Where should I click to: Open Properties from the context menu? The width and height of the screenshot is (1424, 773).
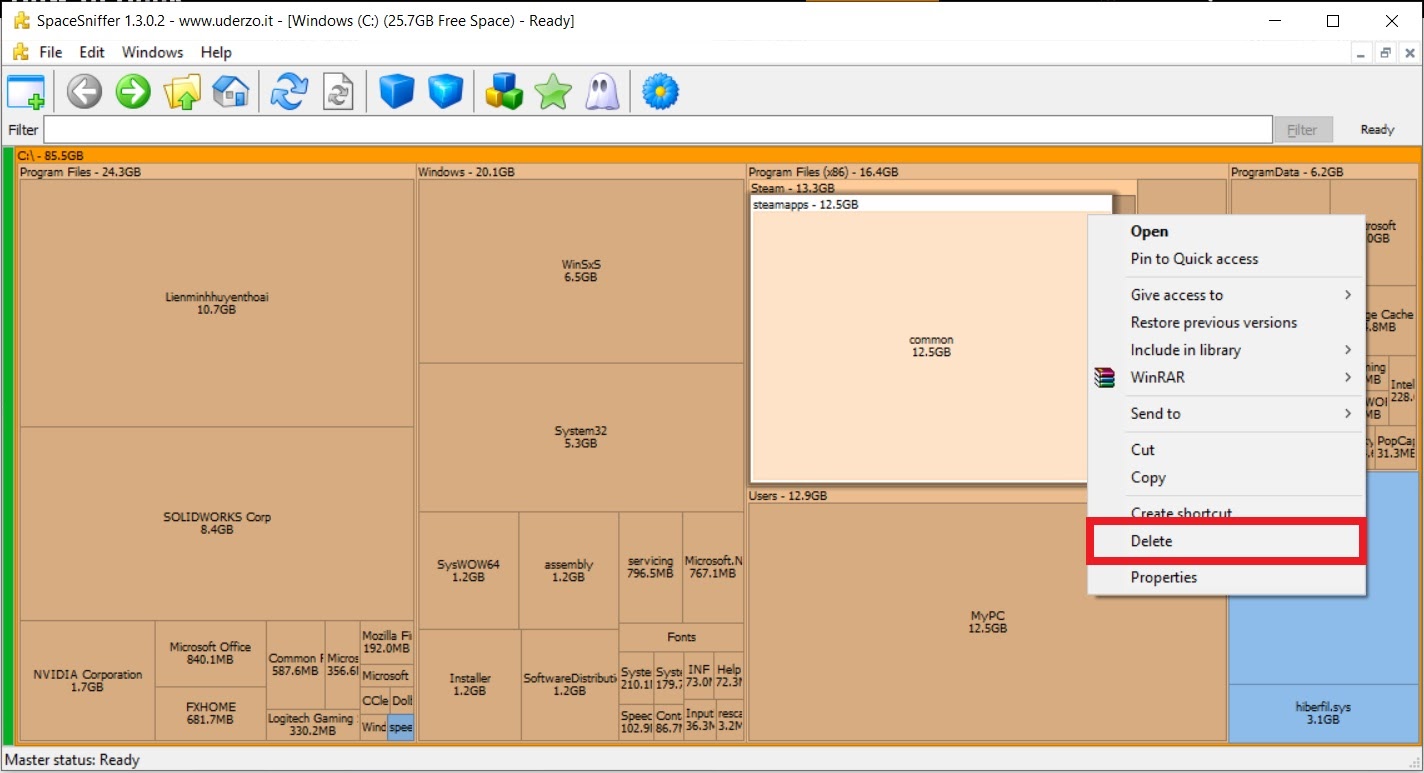[1227, 578]
